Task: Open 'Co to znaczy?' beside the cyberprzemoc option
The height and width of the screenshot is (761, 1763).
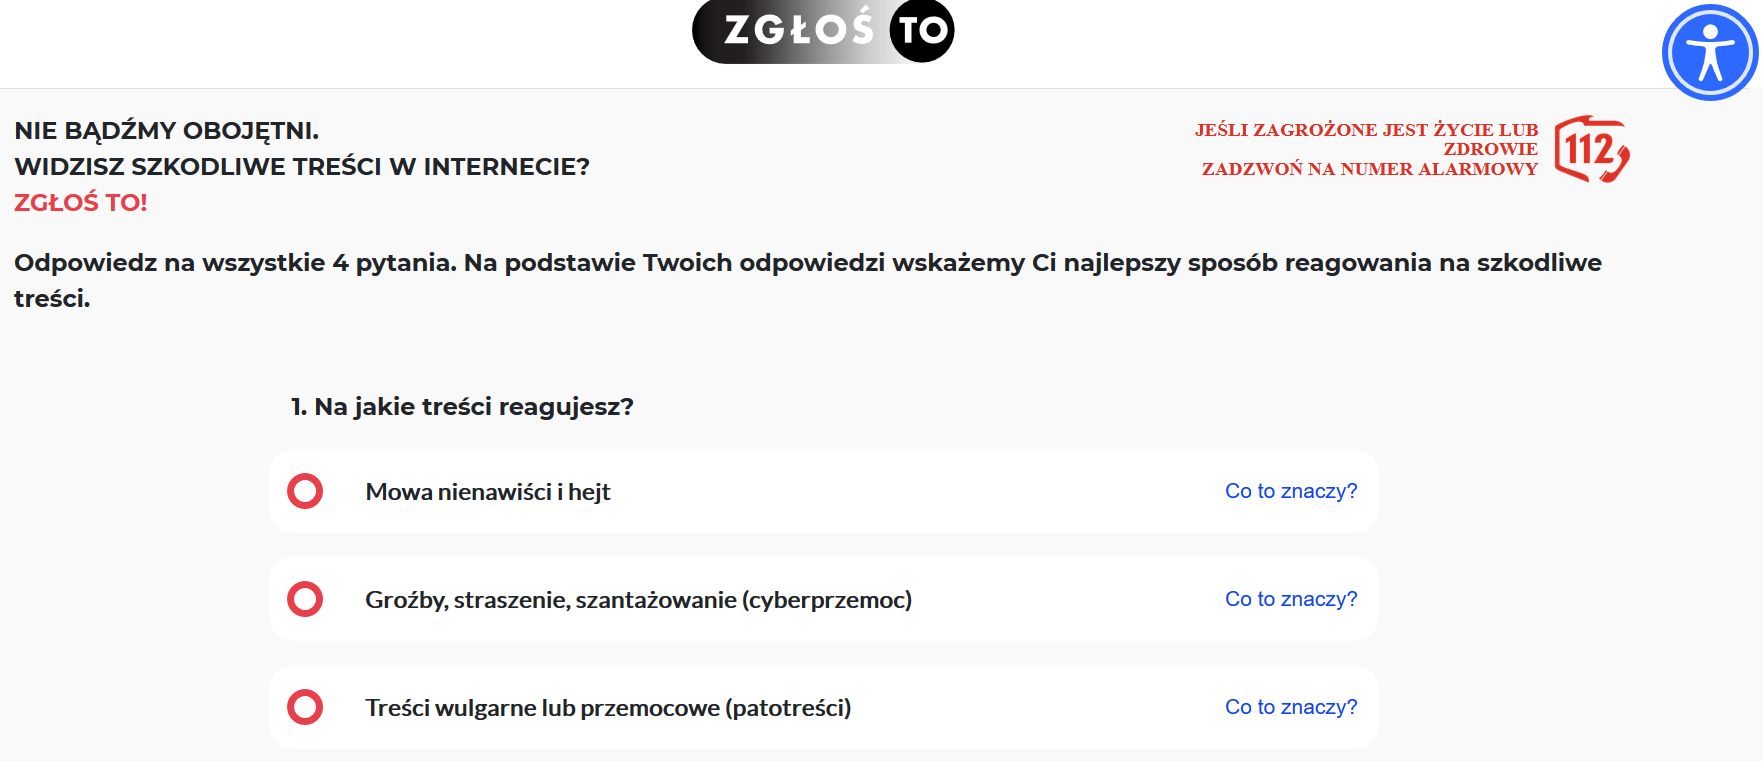Action: pyautogui.click(x=1290, y=598)
